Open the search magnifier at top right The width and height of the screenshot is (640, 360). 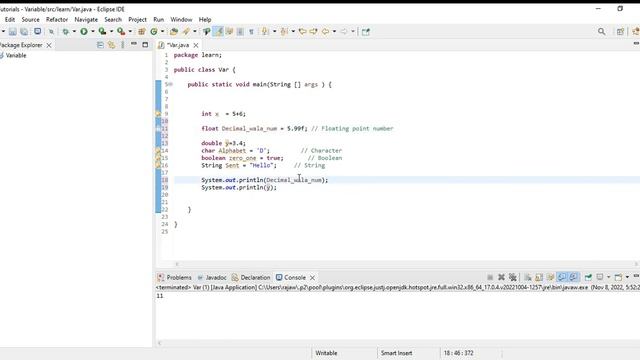click(x=602, y=31)
